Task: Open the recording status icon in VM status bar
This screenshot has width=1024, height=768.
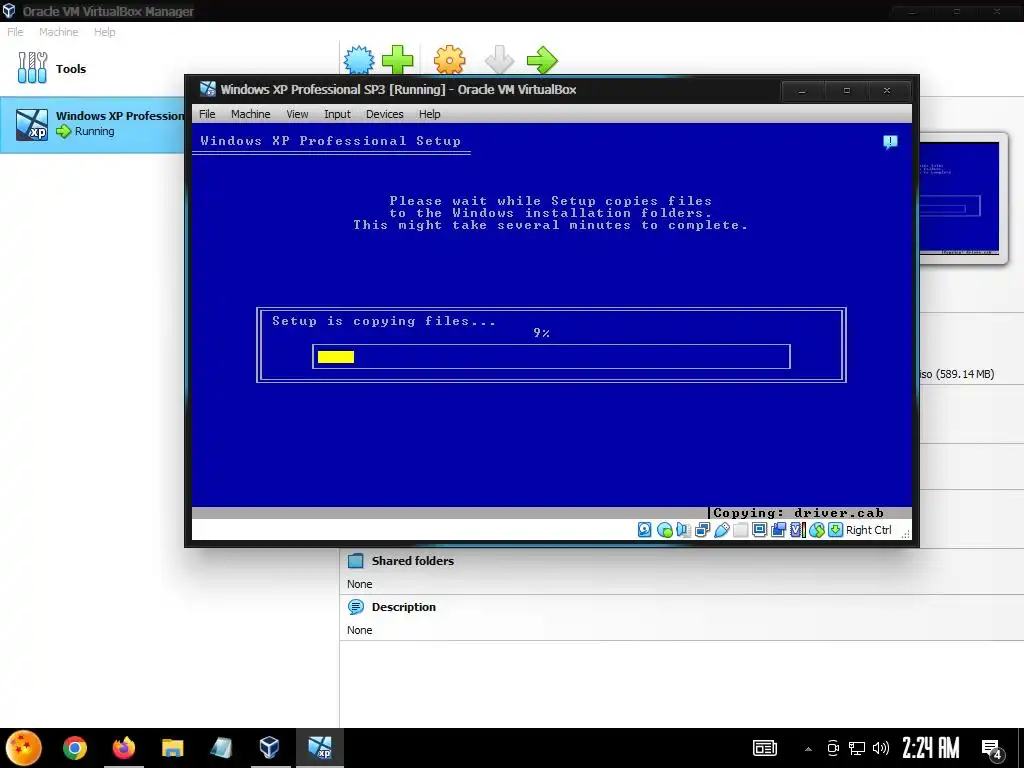Action: click(x=778, y=530)
